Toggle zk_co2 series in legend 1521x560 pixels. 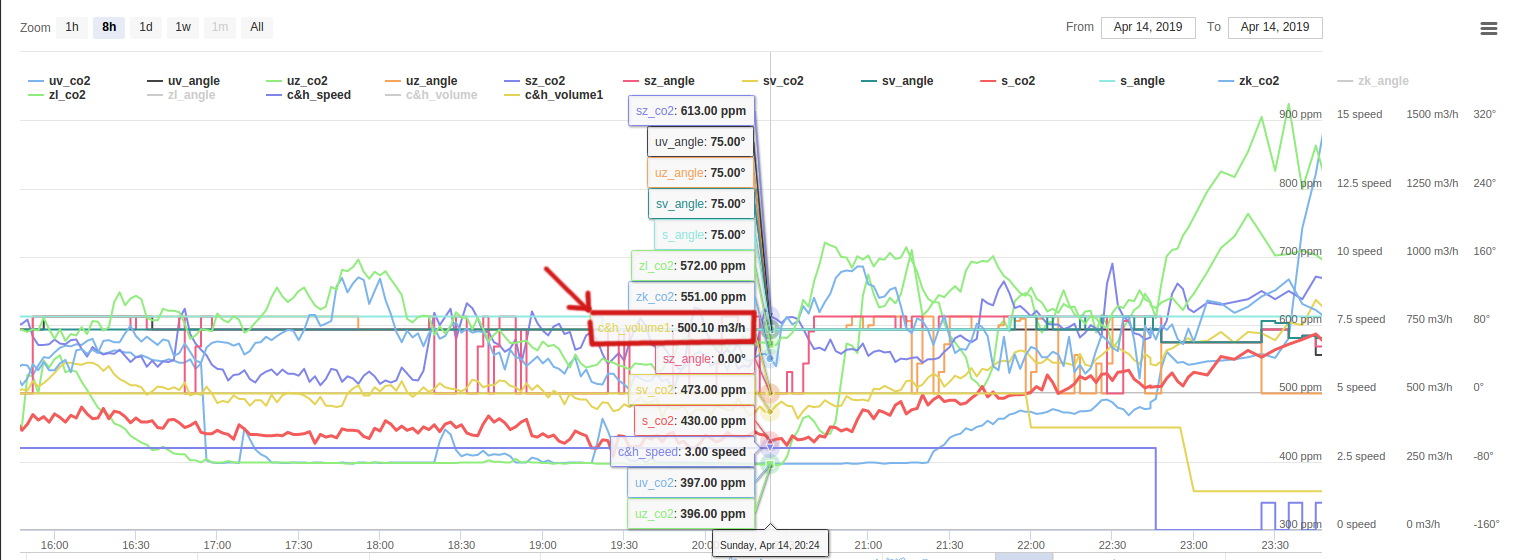pos(1249,81)
